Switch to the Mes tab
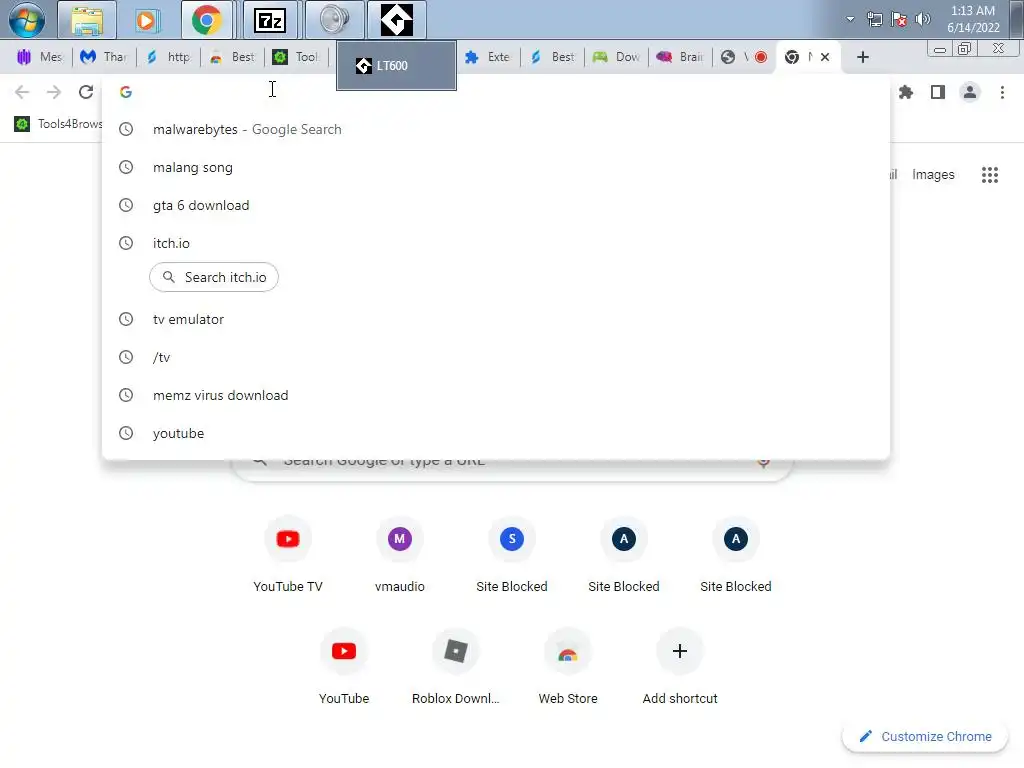Screen dimensions: 1024x768 click(40, 57)
